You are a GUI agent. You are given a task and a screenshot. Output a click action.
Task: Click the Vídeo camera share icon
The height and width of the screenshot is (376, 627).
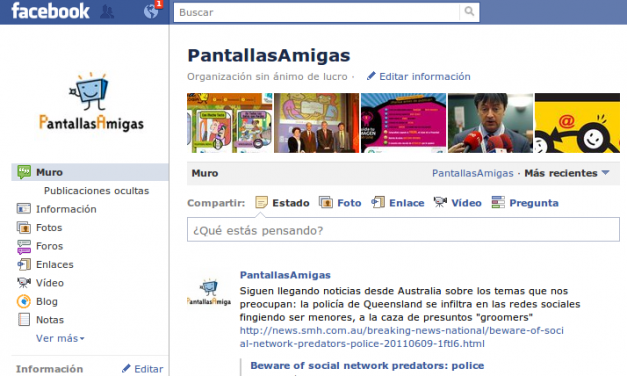click(440, 202)
